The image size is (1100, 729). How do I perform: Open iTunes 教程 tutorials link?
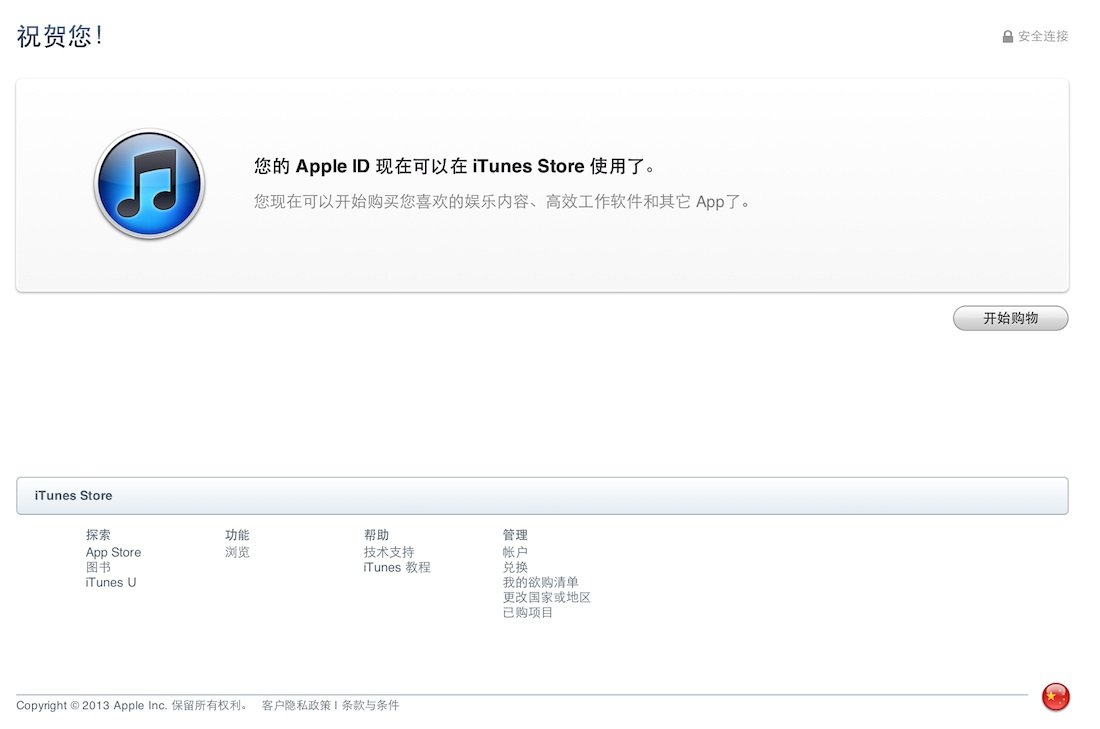point(397,567)
